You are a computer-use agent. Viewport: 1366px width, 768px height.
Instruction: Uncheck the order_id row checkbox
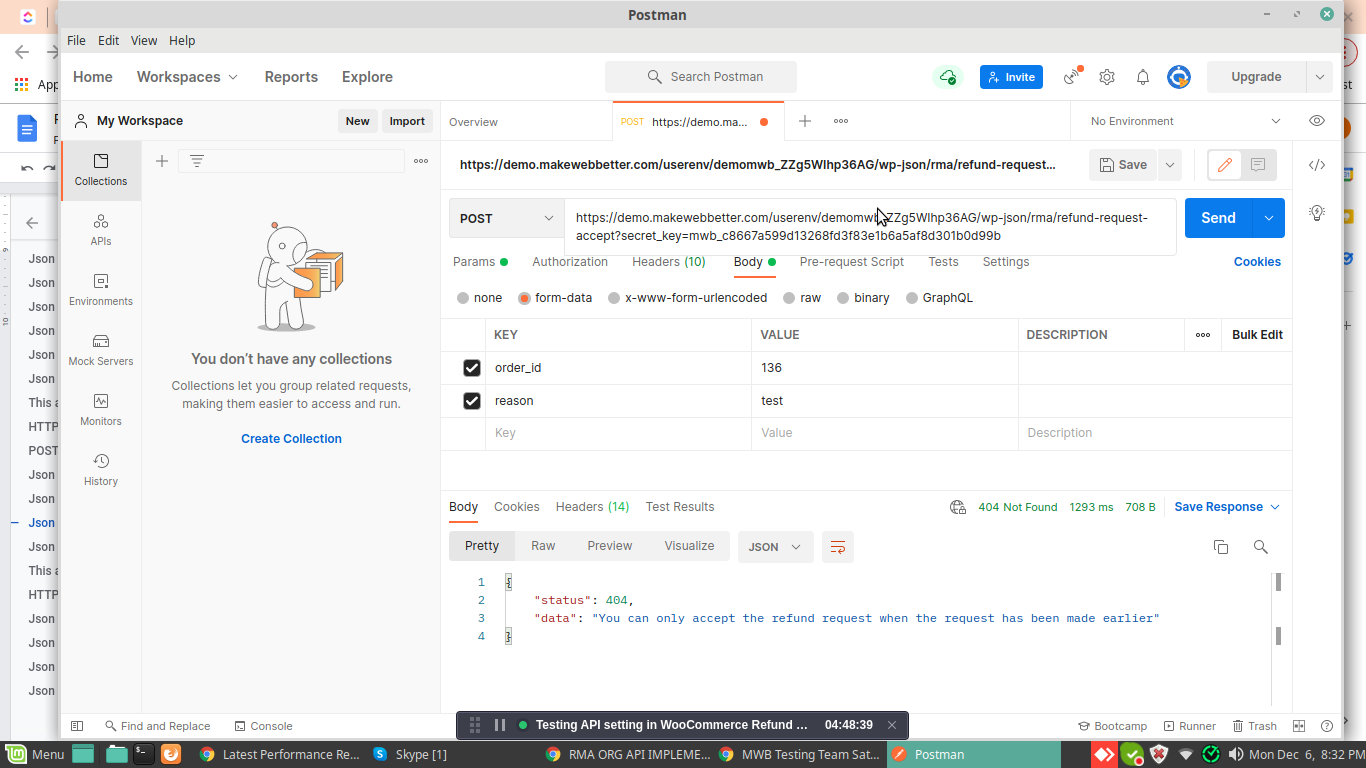pyautogui.click(x=472, y=368)
